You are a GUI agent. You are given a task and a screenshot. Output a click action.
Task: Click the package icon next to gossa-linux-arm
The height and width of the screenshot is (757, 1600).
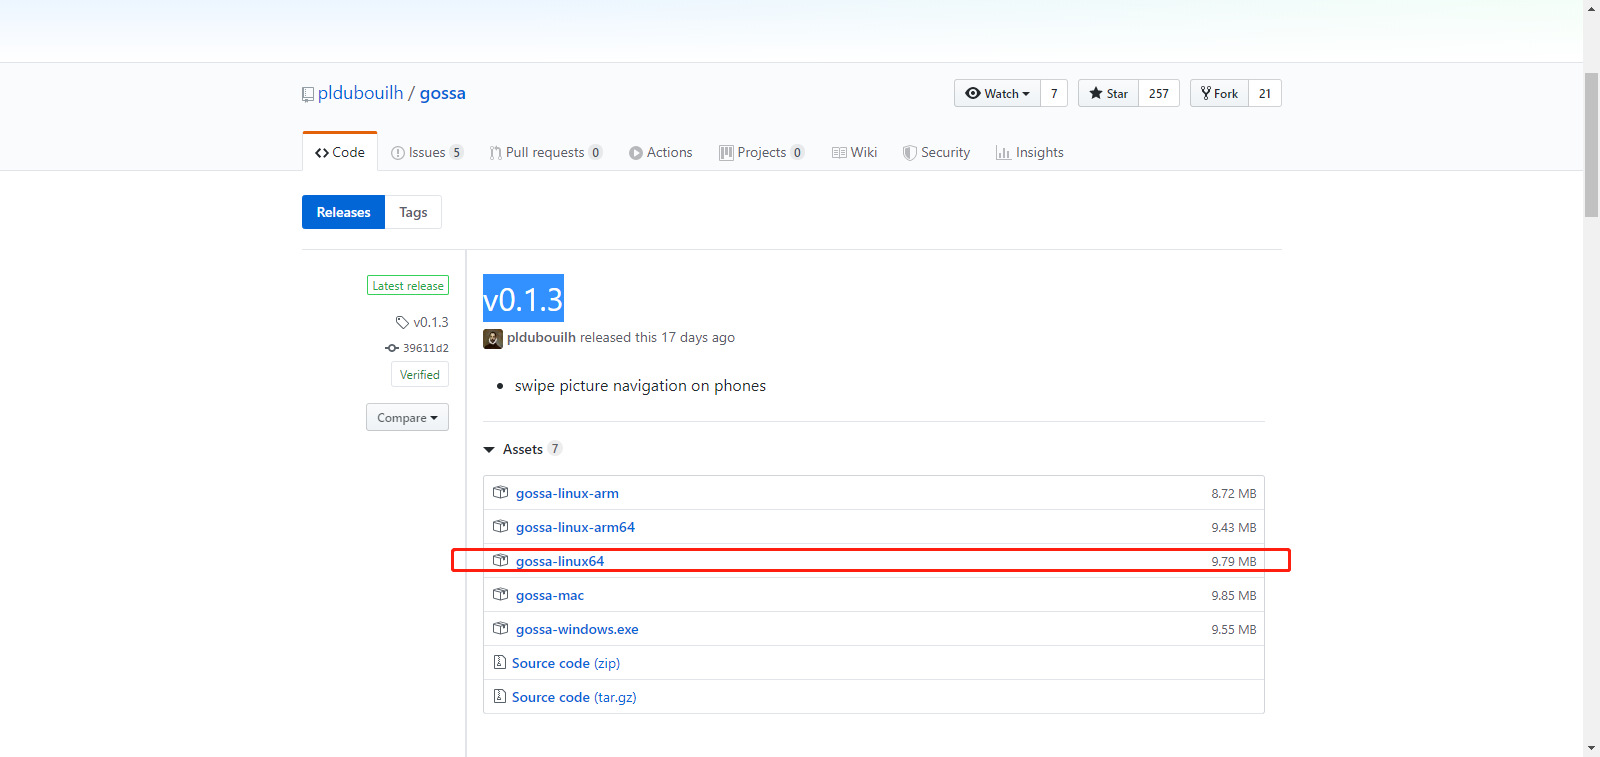coord(501,492)
